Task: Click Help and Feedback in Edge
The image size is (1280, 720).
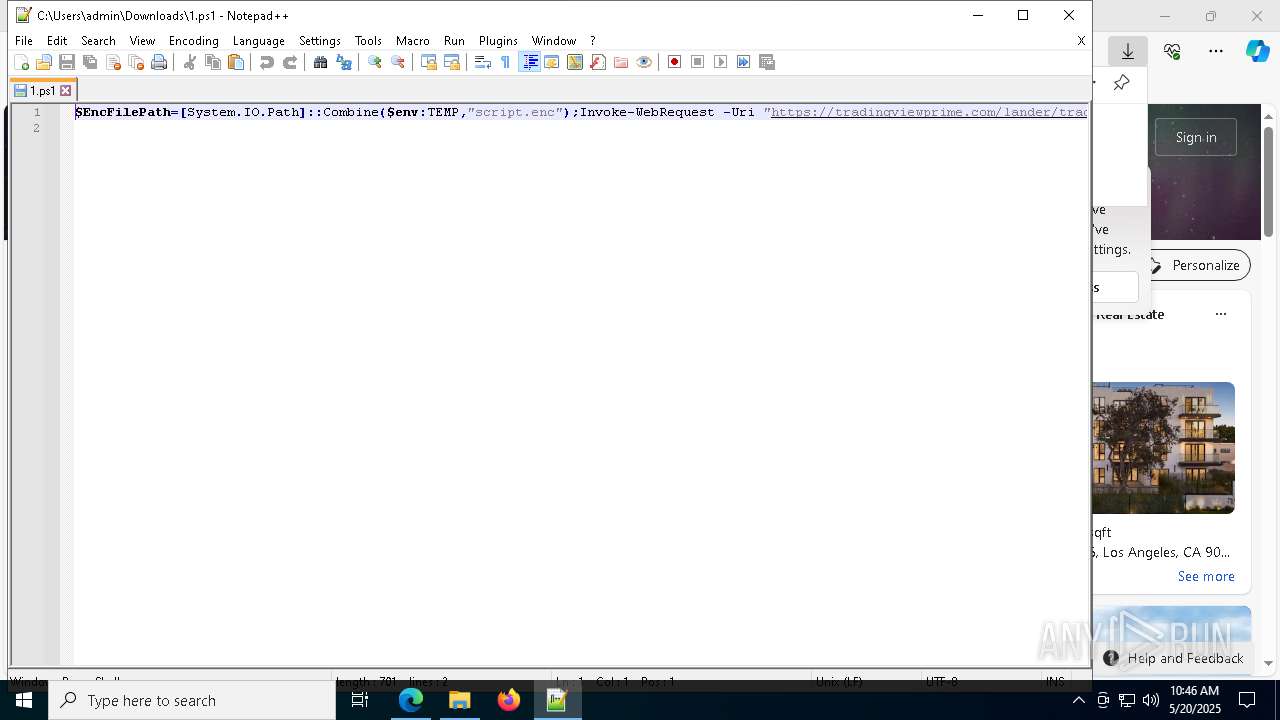Action: [x=1173, y=658]
